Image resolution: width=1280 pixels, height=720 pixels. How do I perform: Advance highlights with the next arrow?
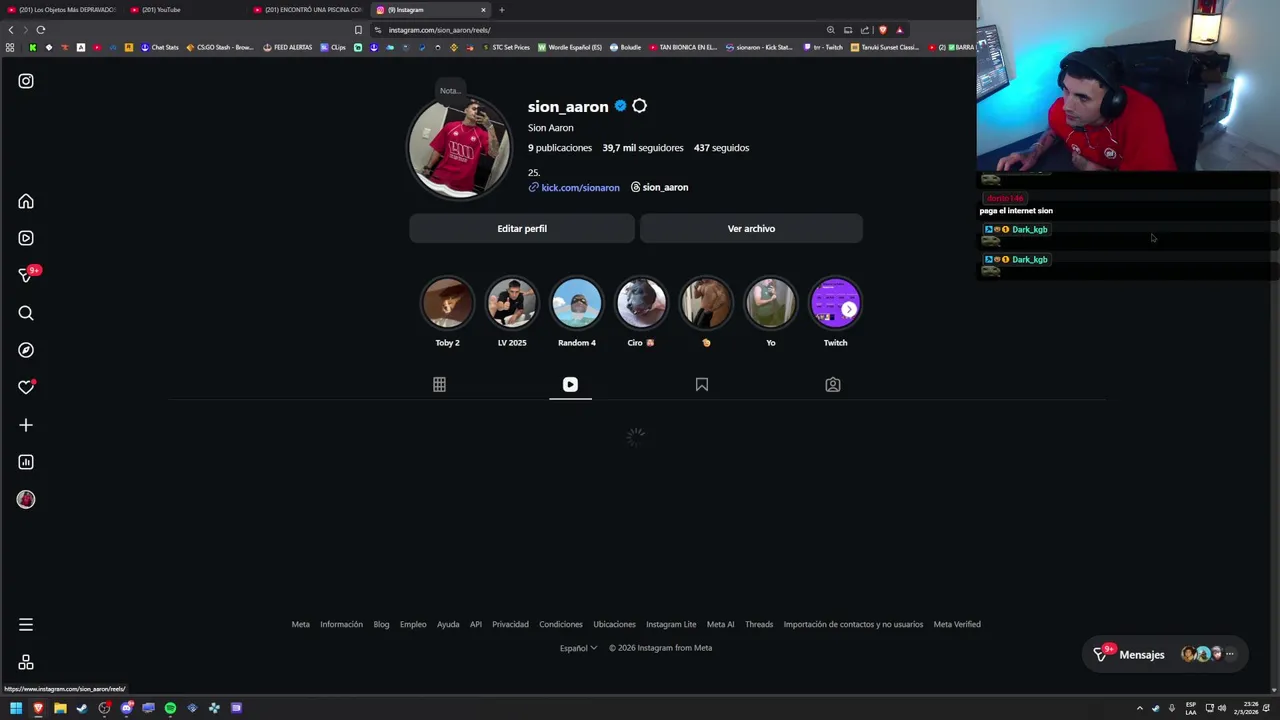[x=849, y=309]
